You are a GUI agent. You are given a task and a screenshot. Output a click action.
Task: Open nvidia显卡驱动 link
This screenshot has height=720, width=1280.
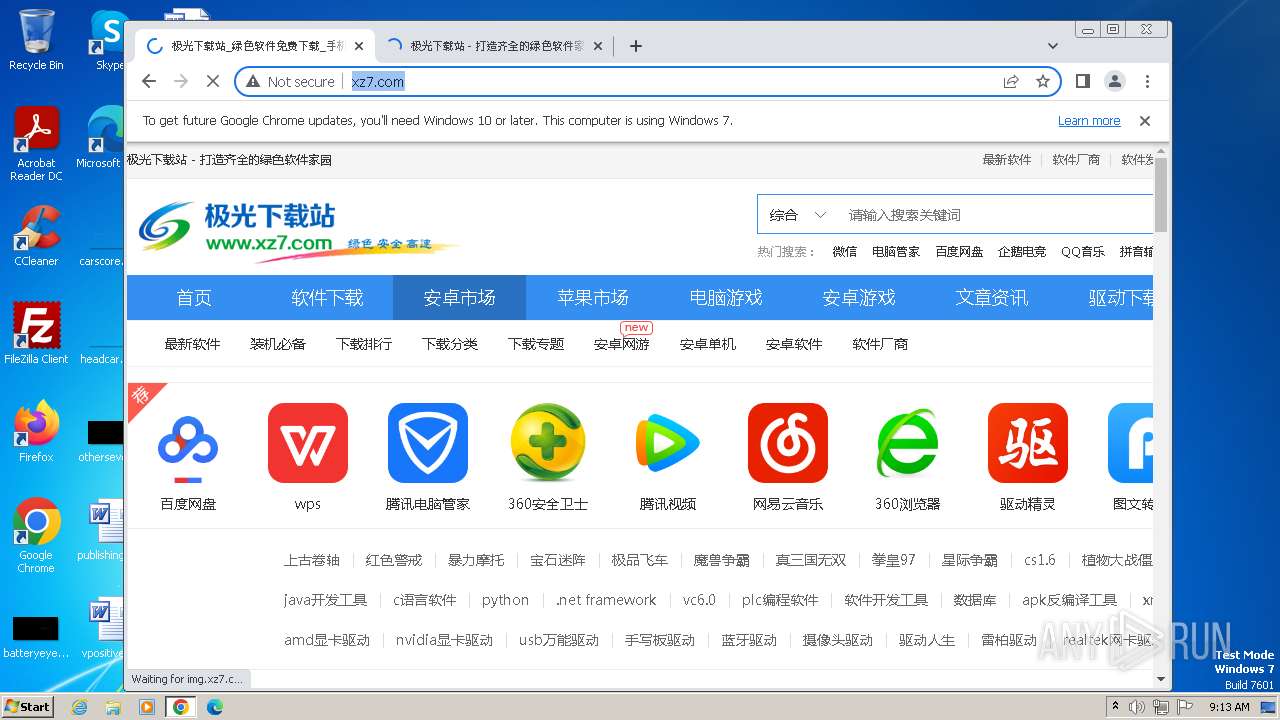tap(444, 640)
